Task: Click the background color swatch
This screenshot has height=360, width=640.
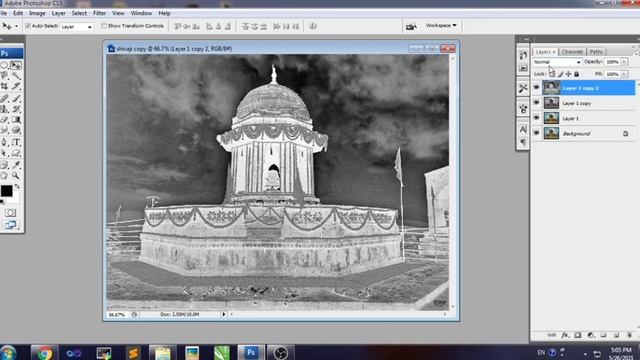Action: pos(16,199)
